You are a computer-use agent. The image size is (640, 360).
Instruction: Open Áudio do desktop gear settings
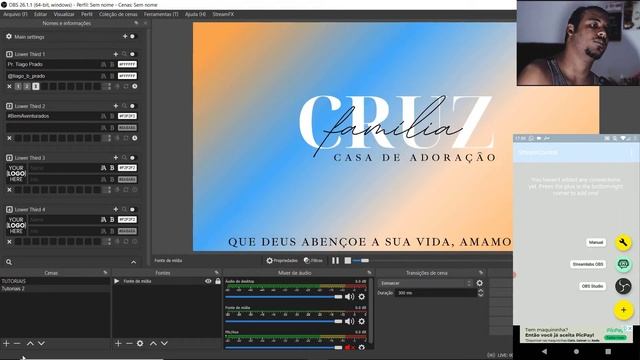[x=362, y=297]
